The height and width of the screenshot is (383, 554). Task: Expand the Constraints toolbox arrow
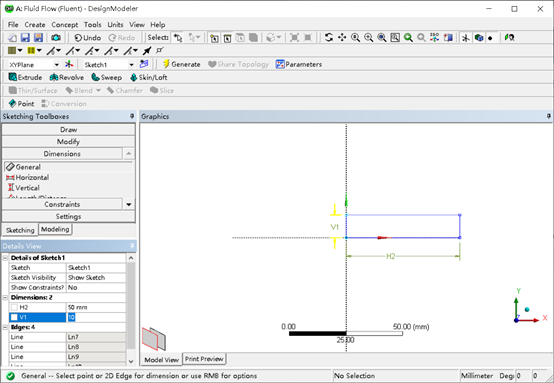129,204
